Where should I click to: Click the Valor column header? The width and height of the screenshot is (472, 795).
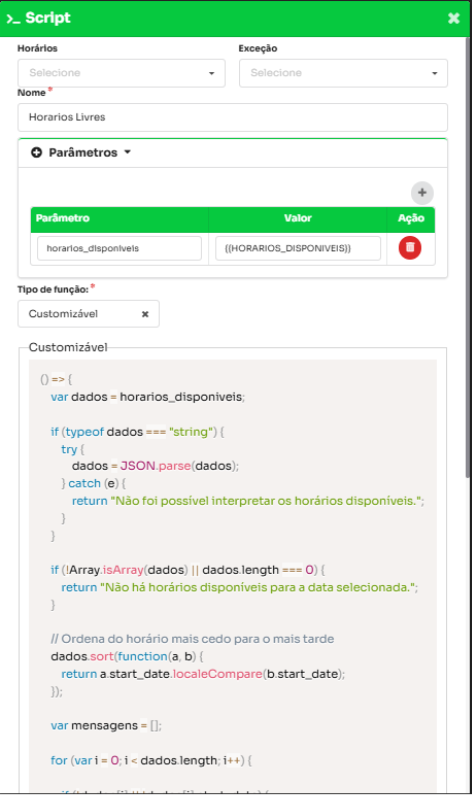tap(298, 218)
